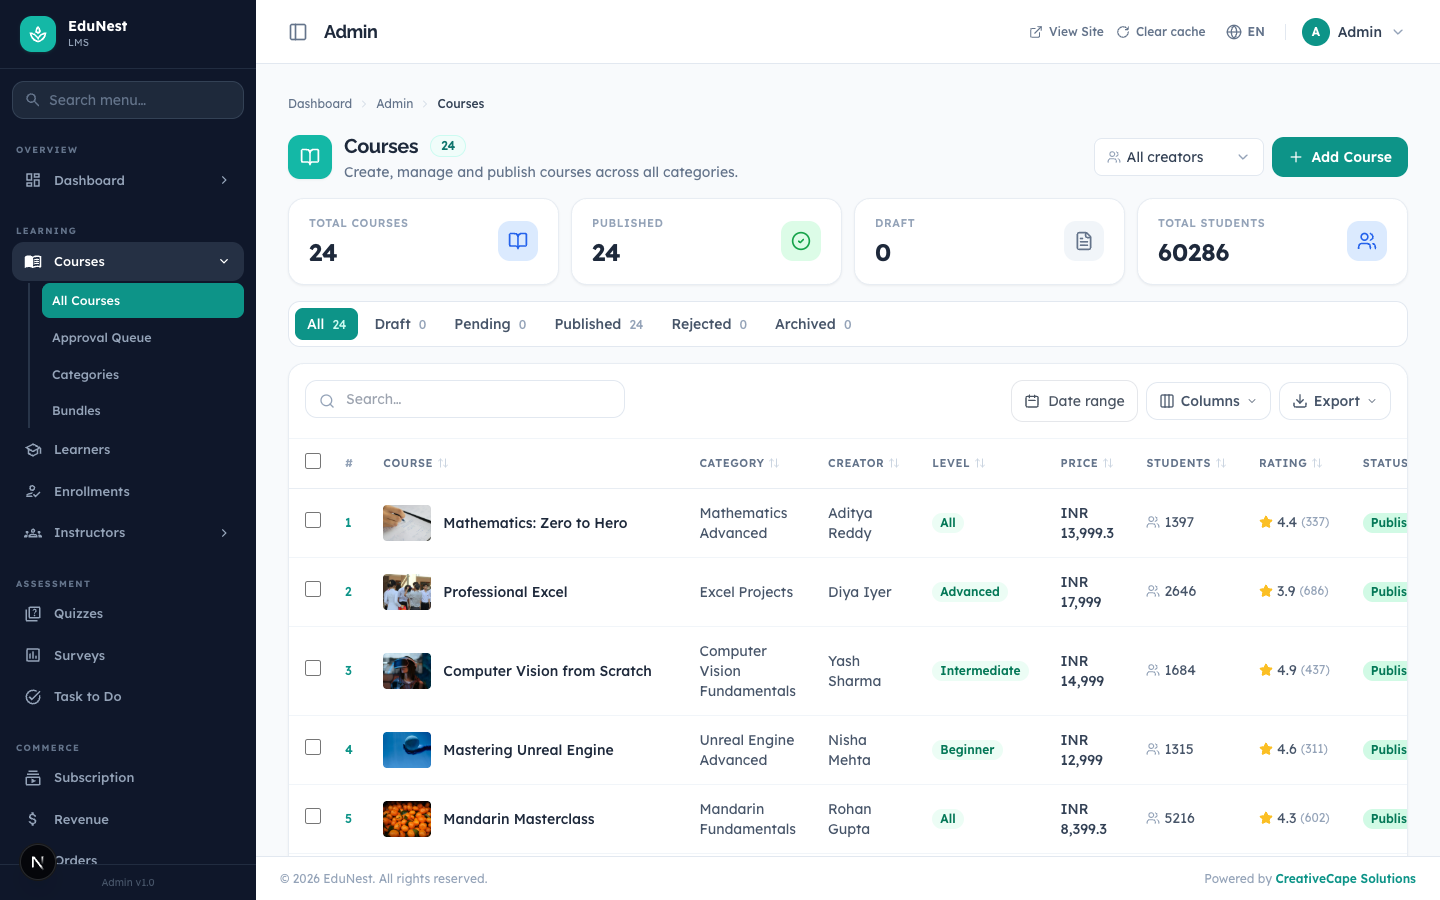Viewport: 1440px width, 900px height.
Task: Open the Revenue dollar icon
Action: point(33,819)
